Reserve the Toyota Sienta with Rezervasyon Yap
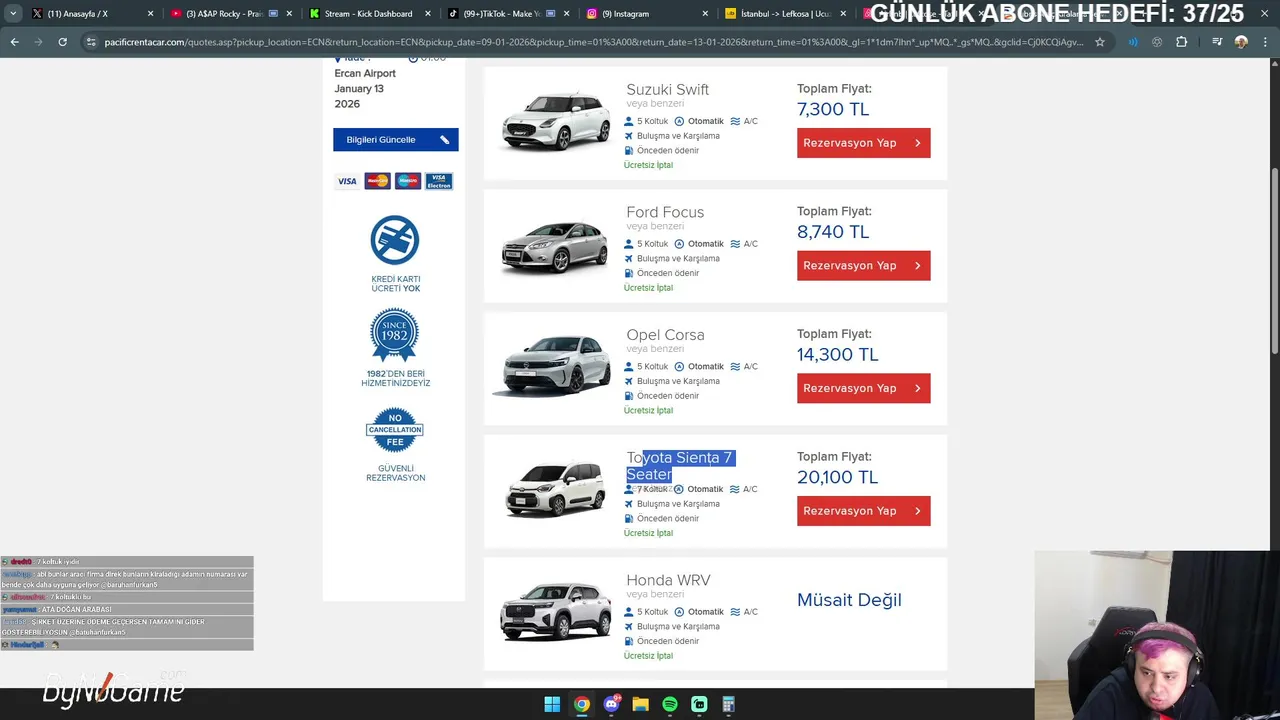Screen dimensions: 1280x720 863,511
